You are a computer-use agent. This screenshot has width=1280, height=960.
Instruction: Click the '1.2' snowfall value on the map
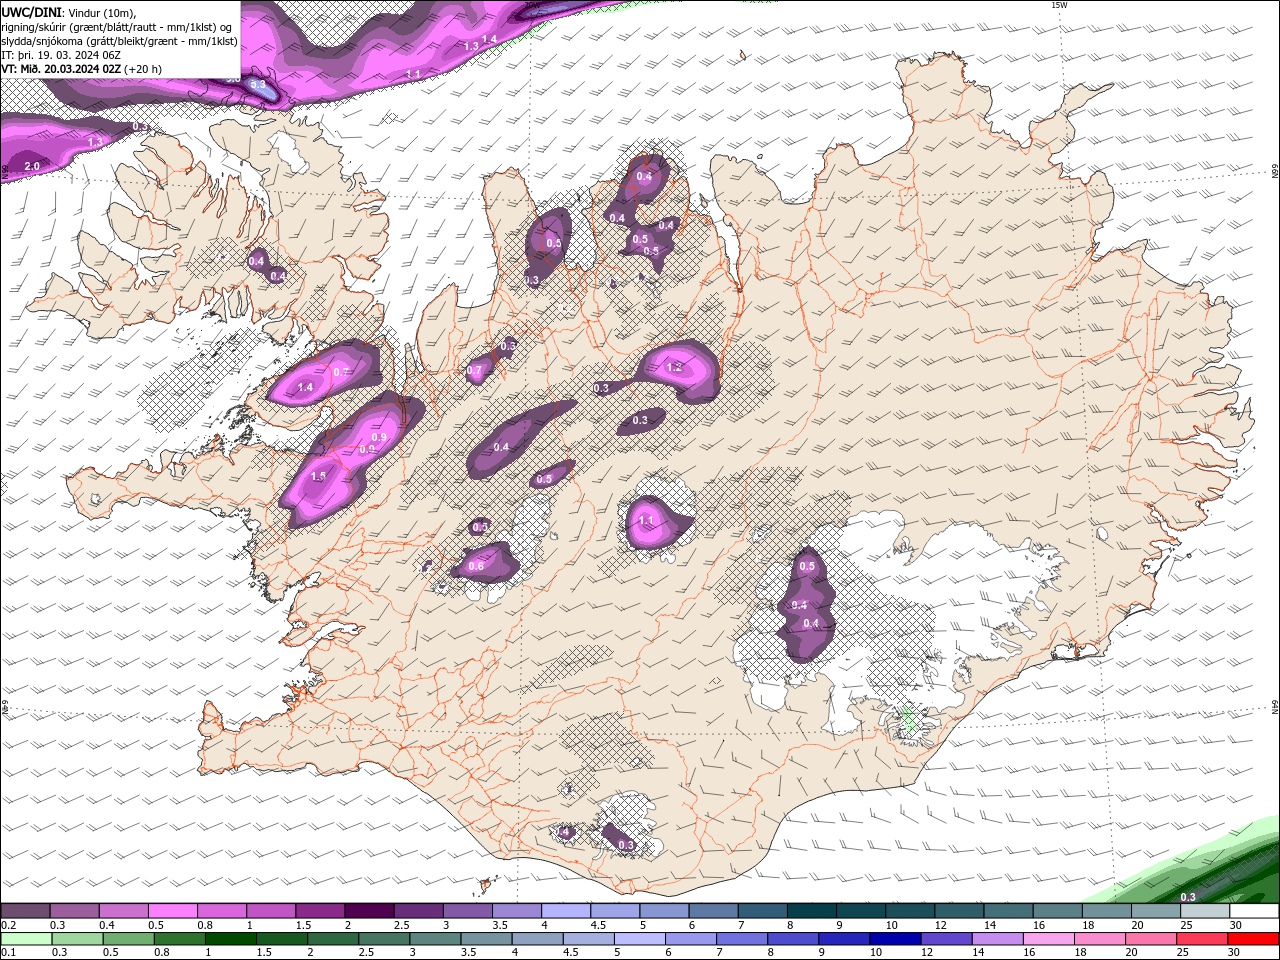click(x=674, y=368)
